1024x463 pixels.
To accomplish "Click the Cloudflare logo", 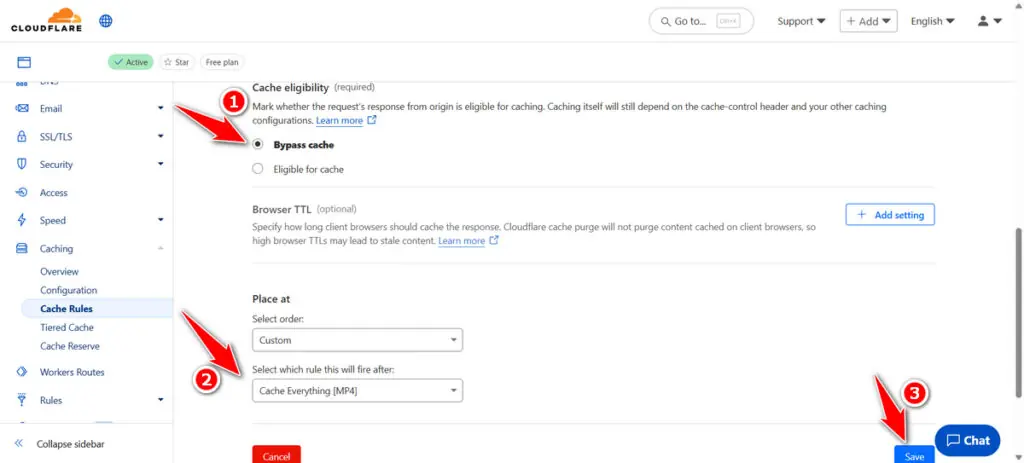I will point(47,20).
